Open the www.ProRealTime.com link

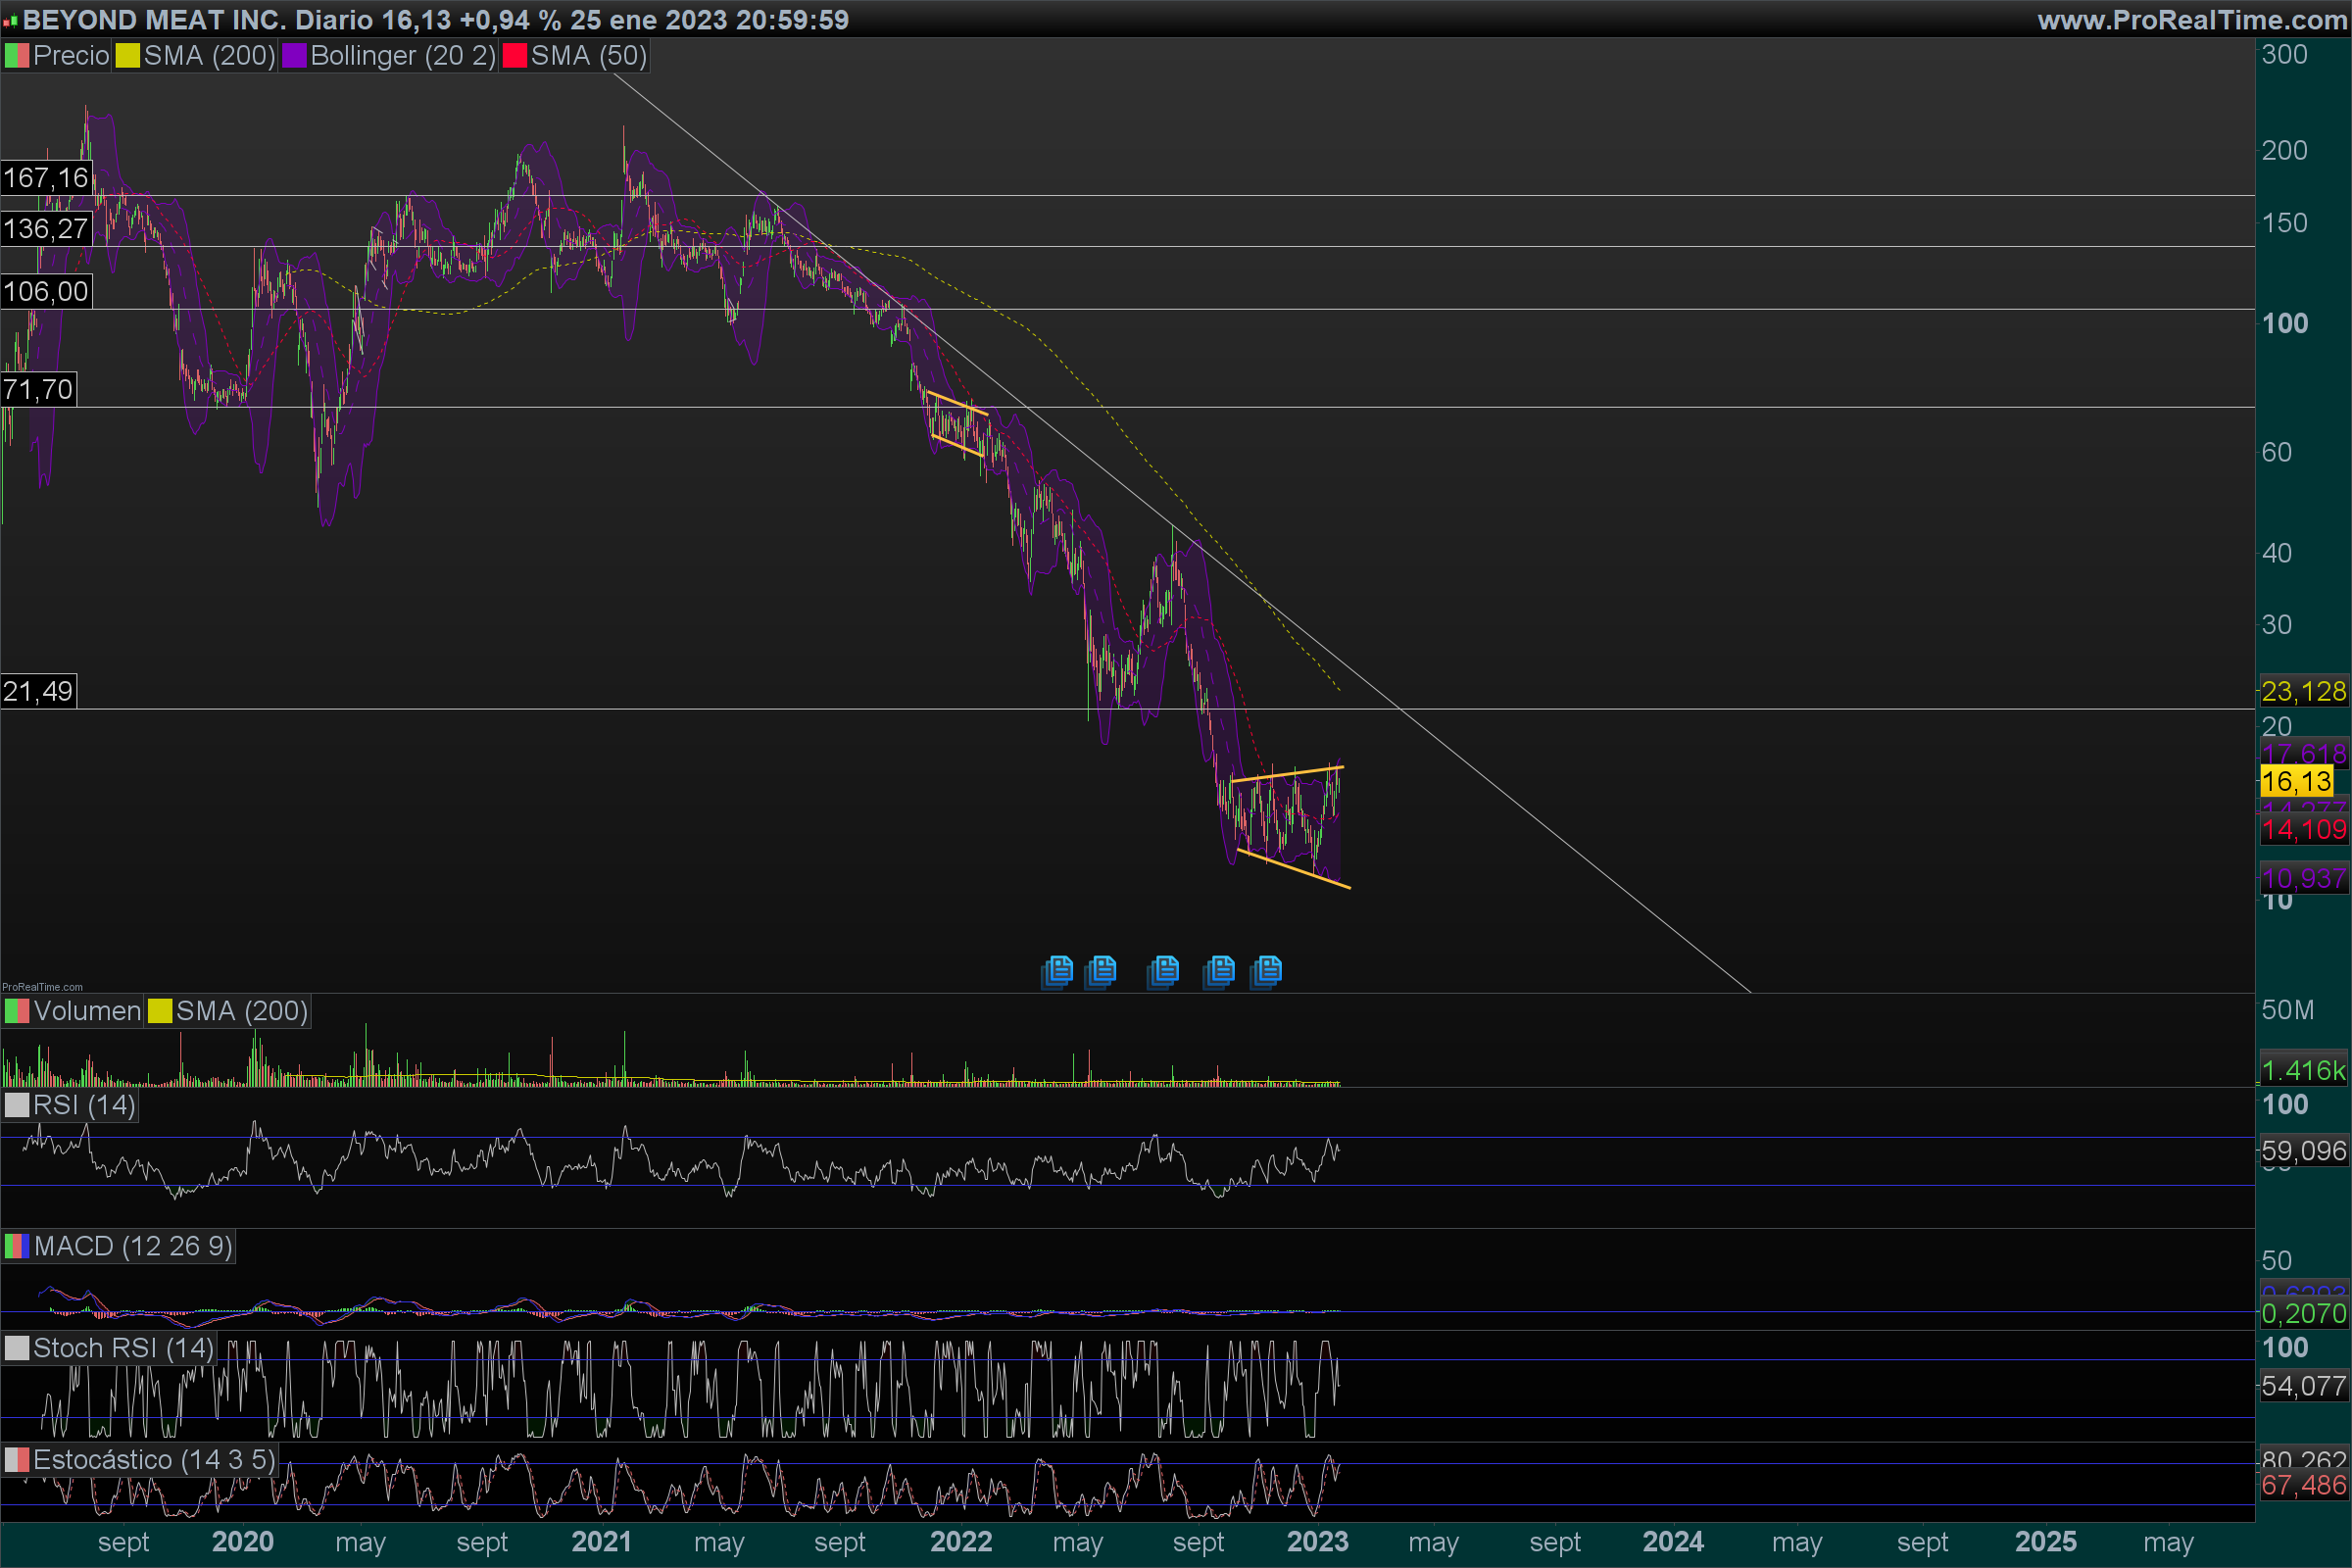point(2192,20)
